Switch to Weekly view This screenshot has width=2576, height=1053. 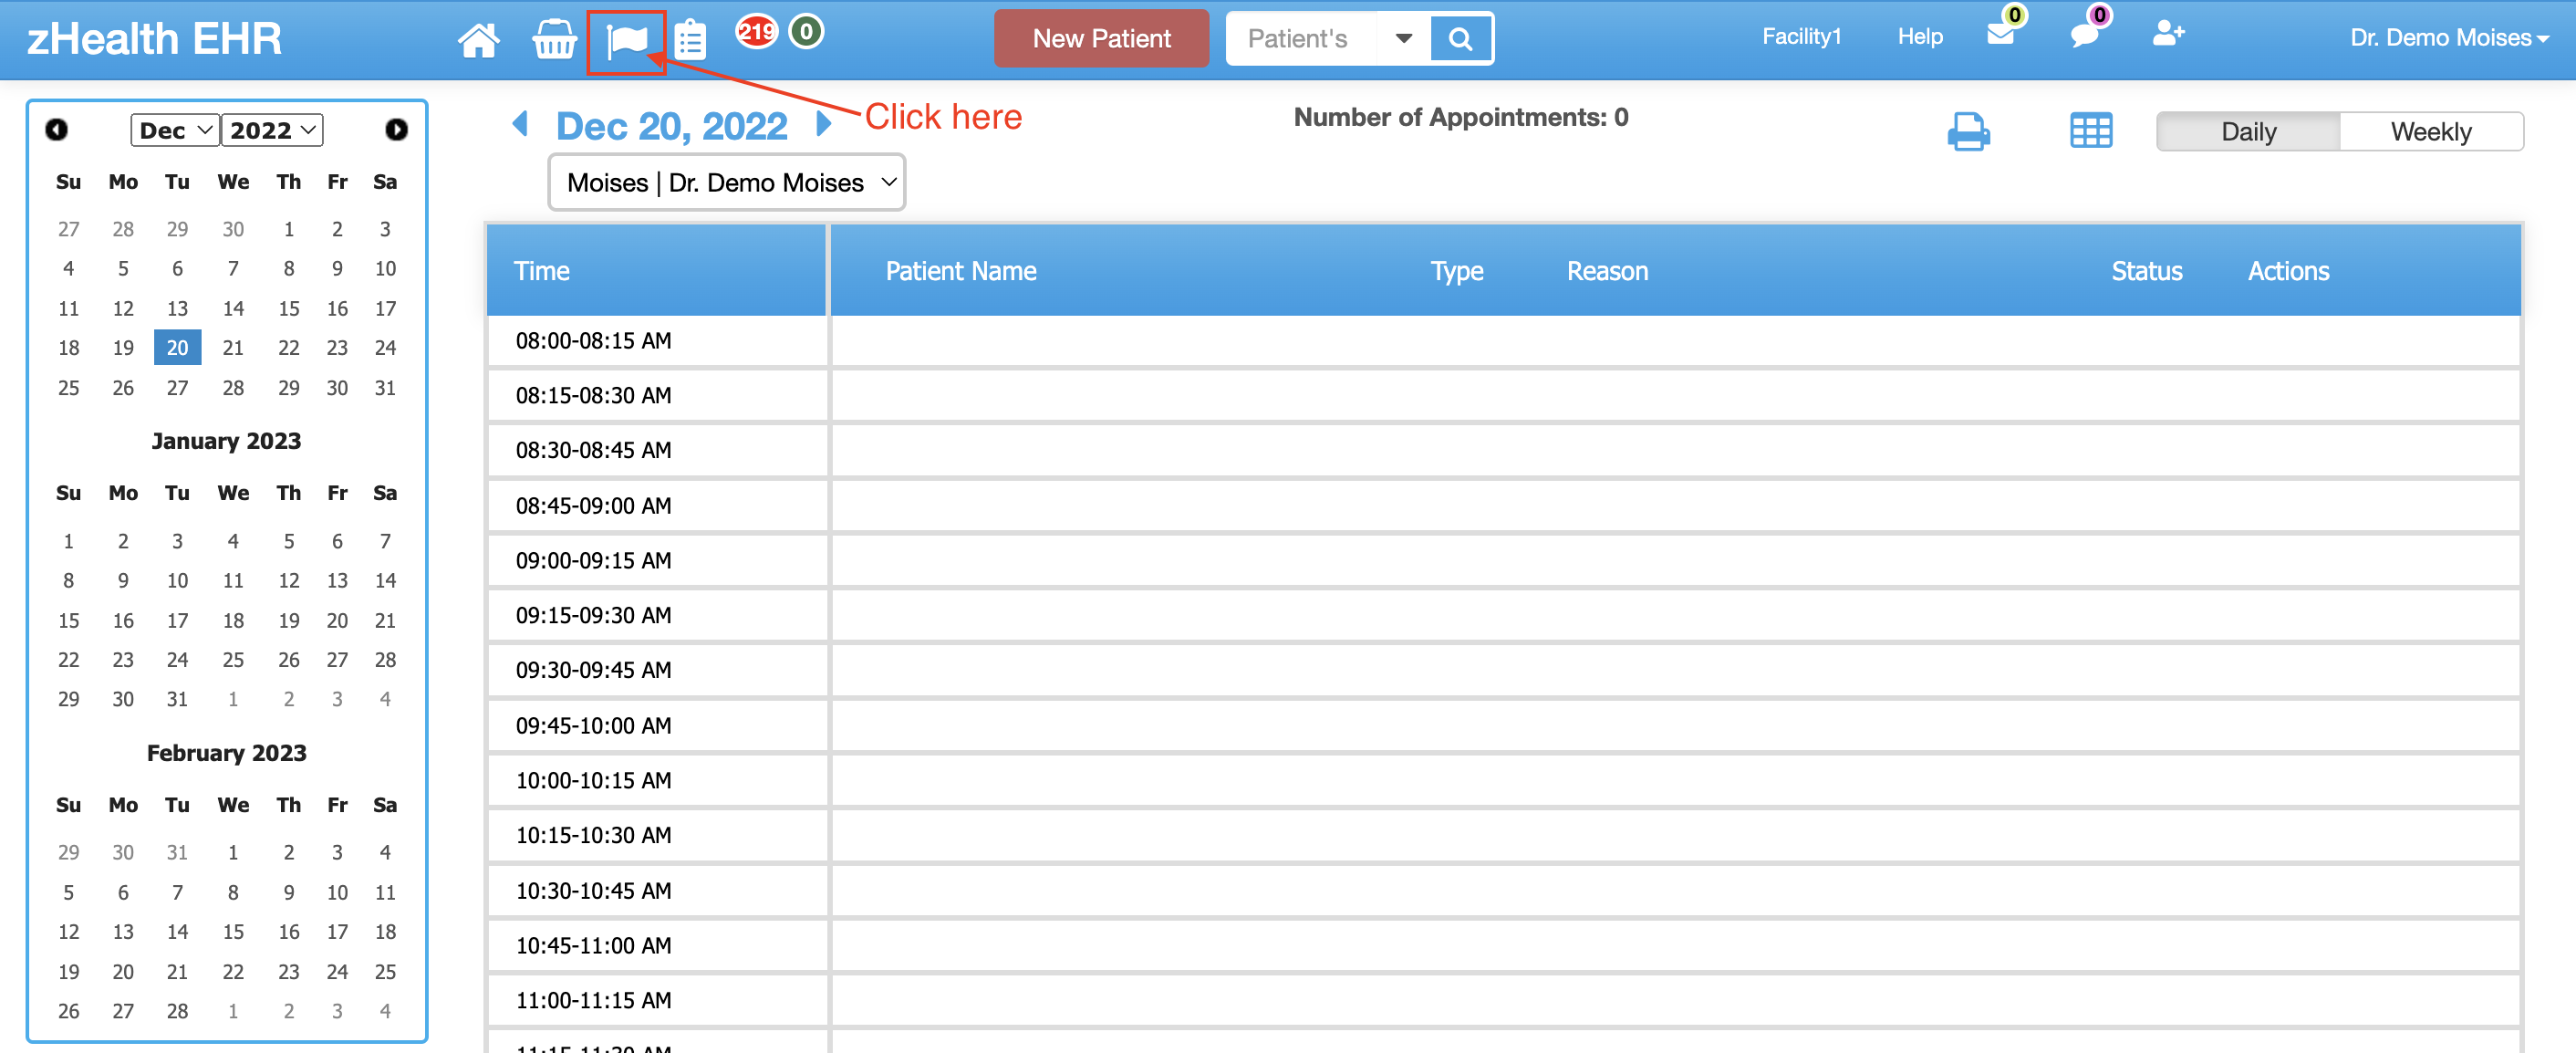[2430, 132]
